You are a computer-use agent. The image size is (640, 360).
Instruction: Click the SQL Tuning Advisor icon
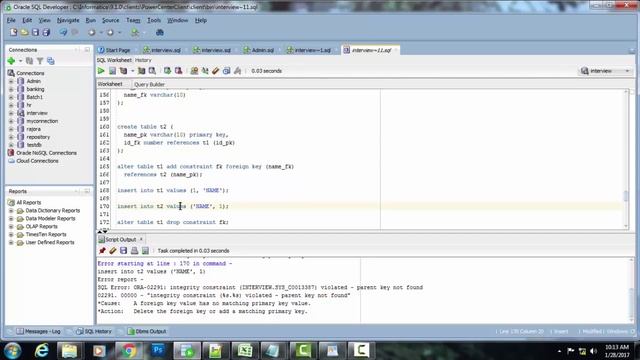point(152,71)
